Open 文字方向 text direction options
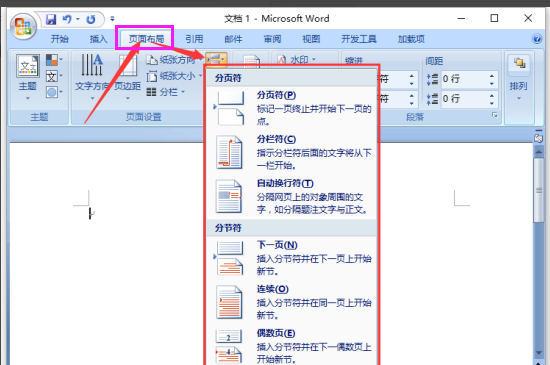This screenshot has height=365, width=550. 92,77
